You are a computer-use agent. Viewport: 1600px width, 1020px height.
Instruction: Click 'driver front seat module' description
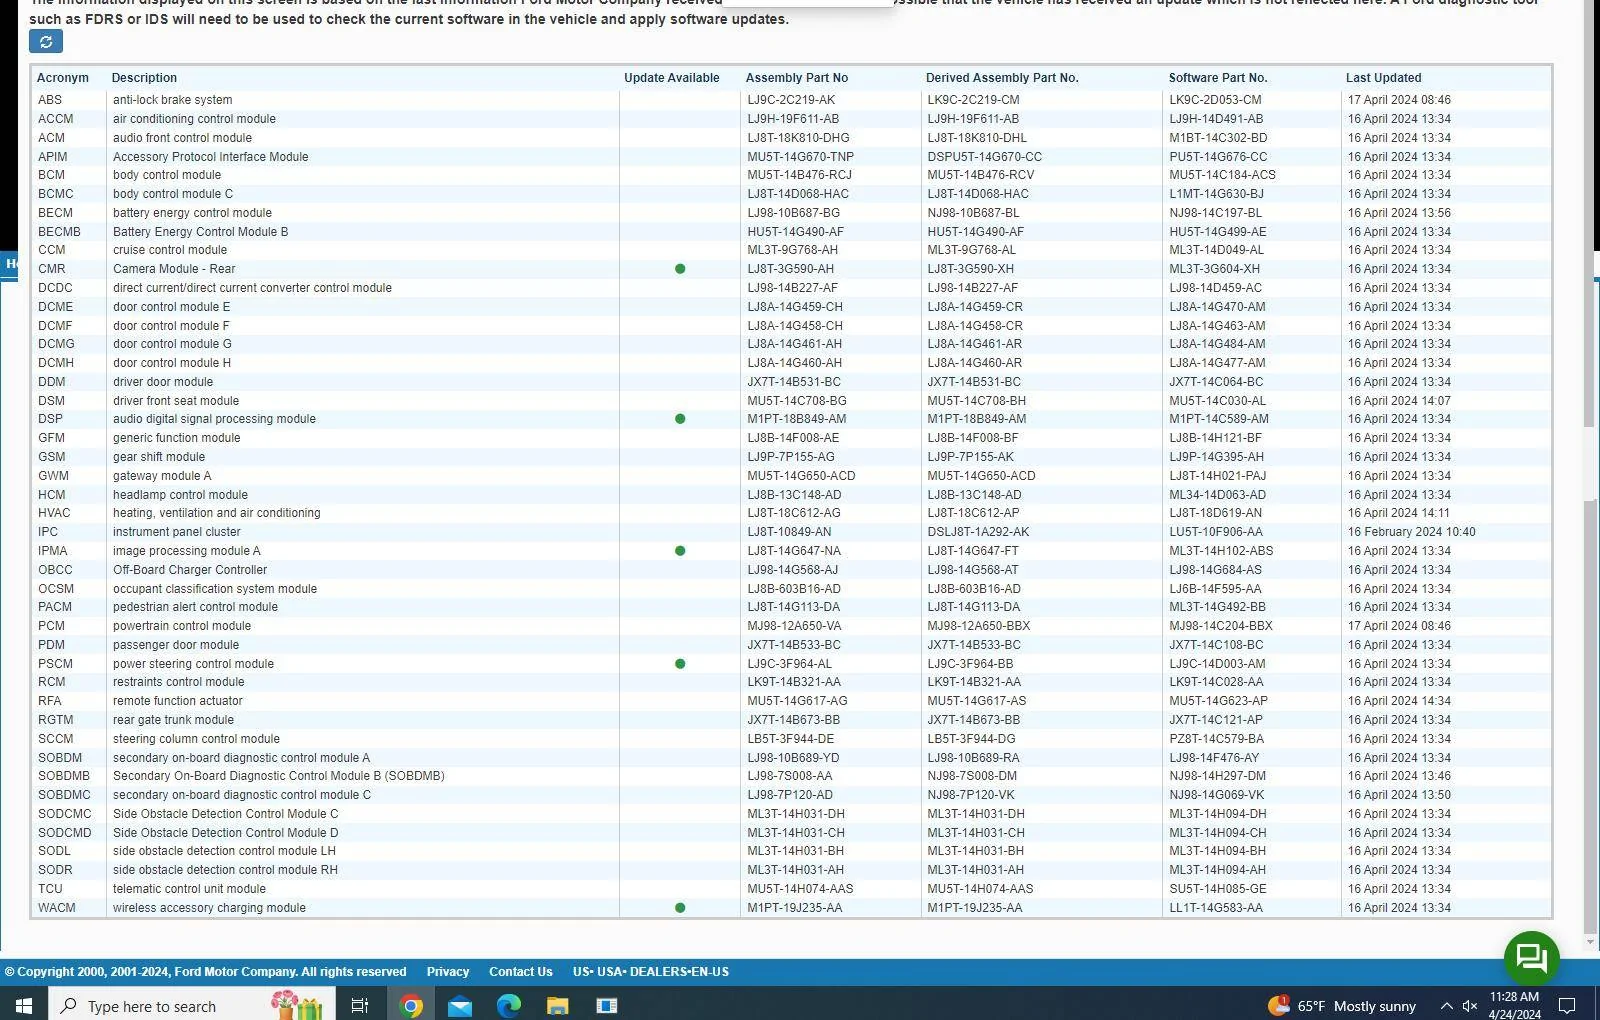pyautogui.click(x=175, y=401)
